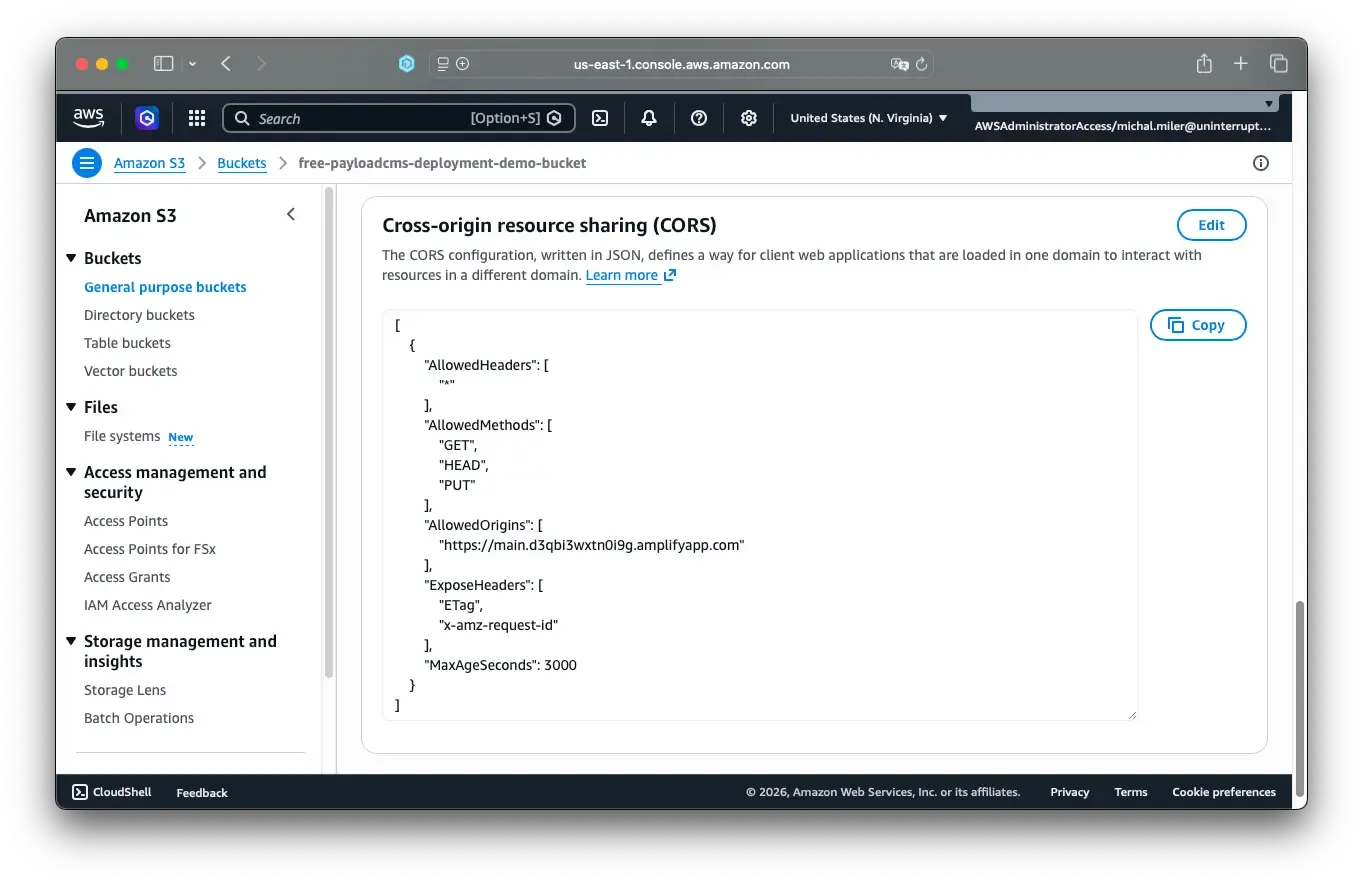Click the AWS search field

(398, 118)
